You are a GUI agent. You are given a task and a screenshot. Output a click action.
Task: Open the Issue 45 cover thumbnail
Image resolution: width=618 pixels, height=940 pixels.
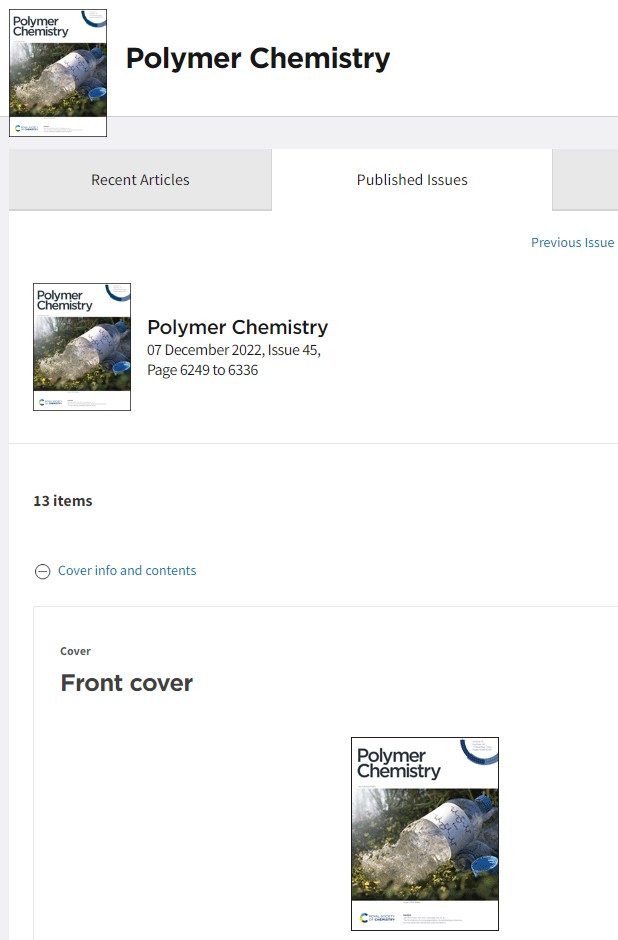pyautogui.click(x=82, y=347)
